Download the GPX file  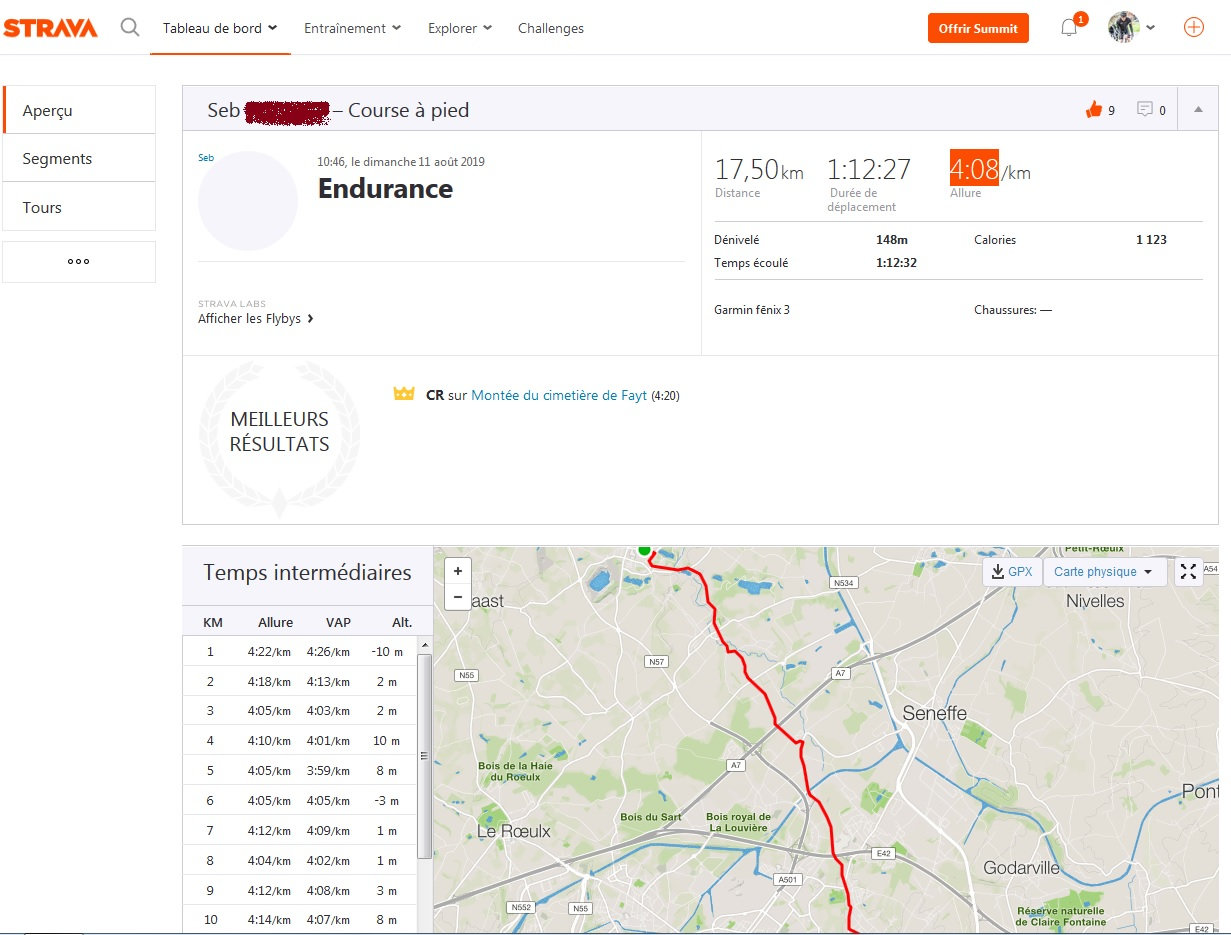[x=1012, y=572]
